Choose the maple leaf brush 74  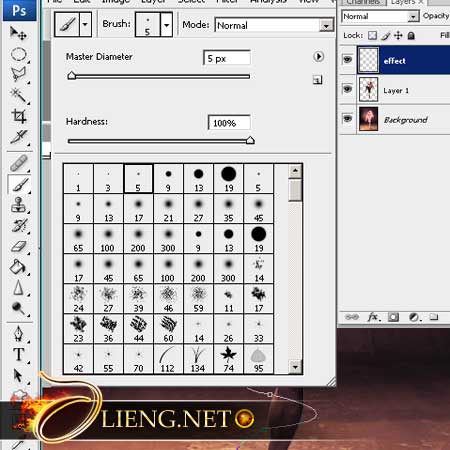(x=229, y=359)
